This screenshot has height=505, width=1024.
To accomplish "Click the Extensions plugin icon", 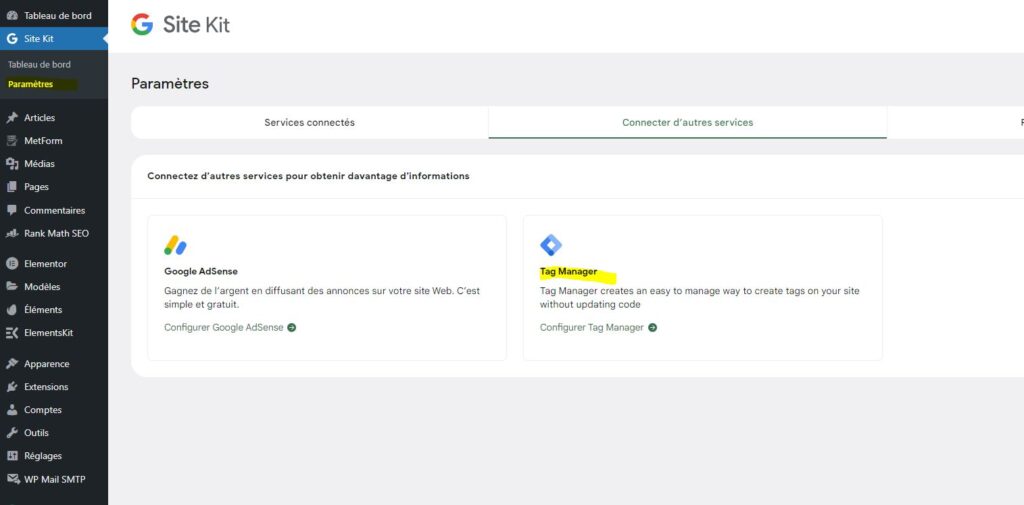I will tap(12, 387).
